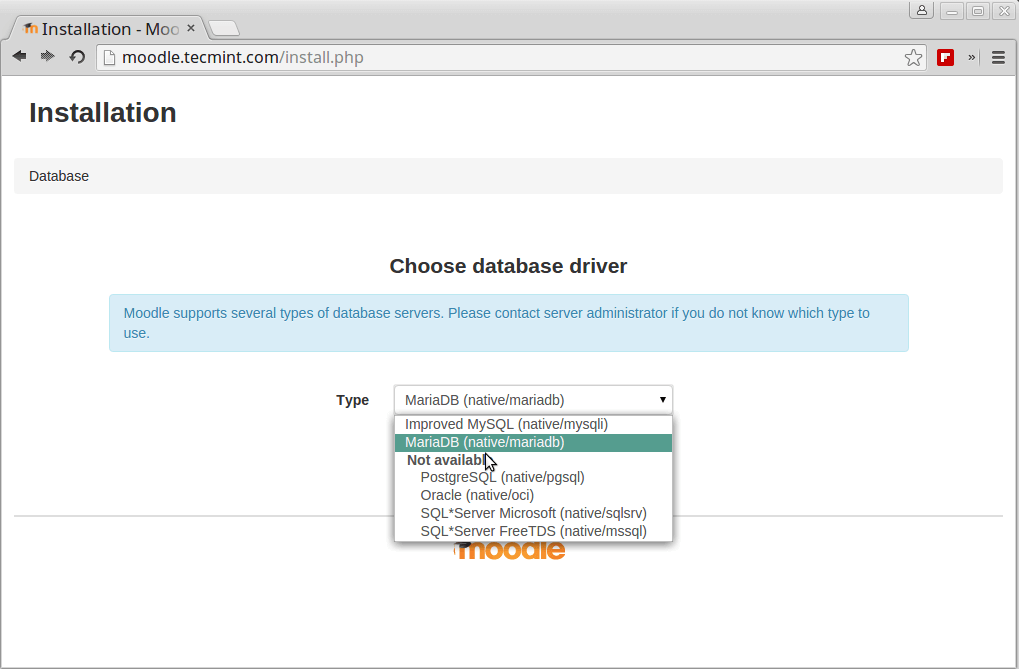The width and height of the screenshot is (1019, 669).
Task: Open a new browser tab
Action: pyautogui.click(x=225, y=28)
